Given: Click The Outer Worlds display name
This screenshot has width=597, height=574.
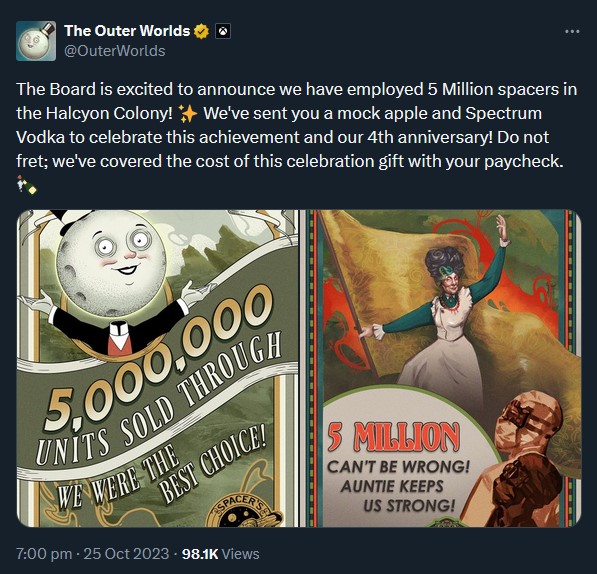Looking at the screenshot, I should 127,31.
